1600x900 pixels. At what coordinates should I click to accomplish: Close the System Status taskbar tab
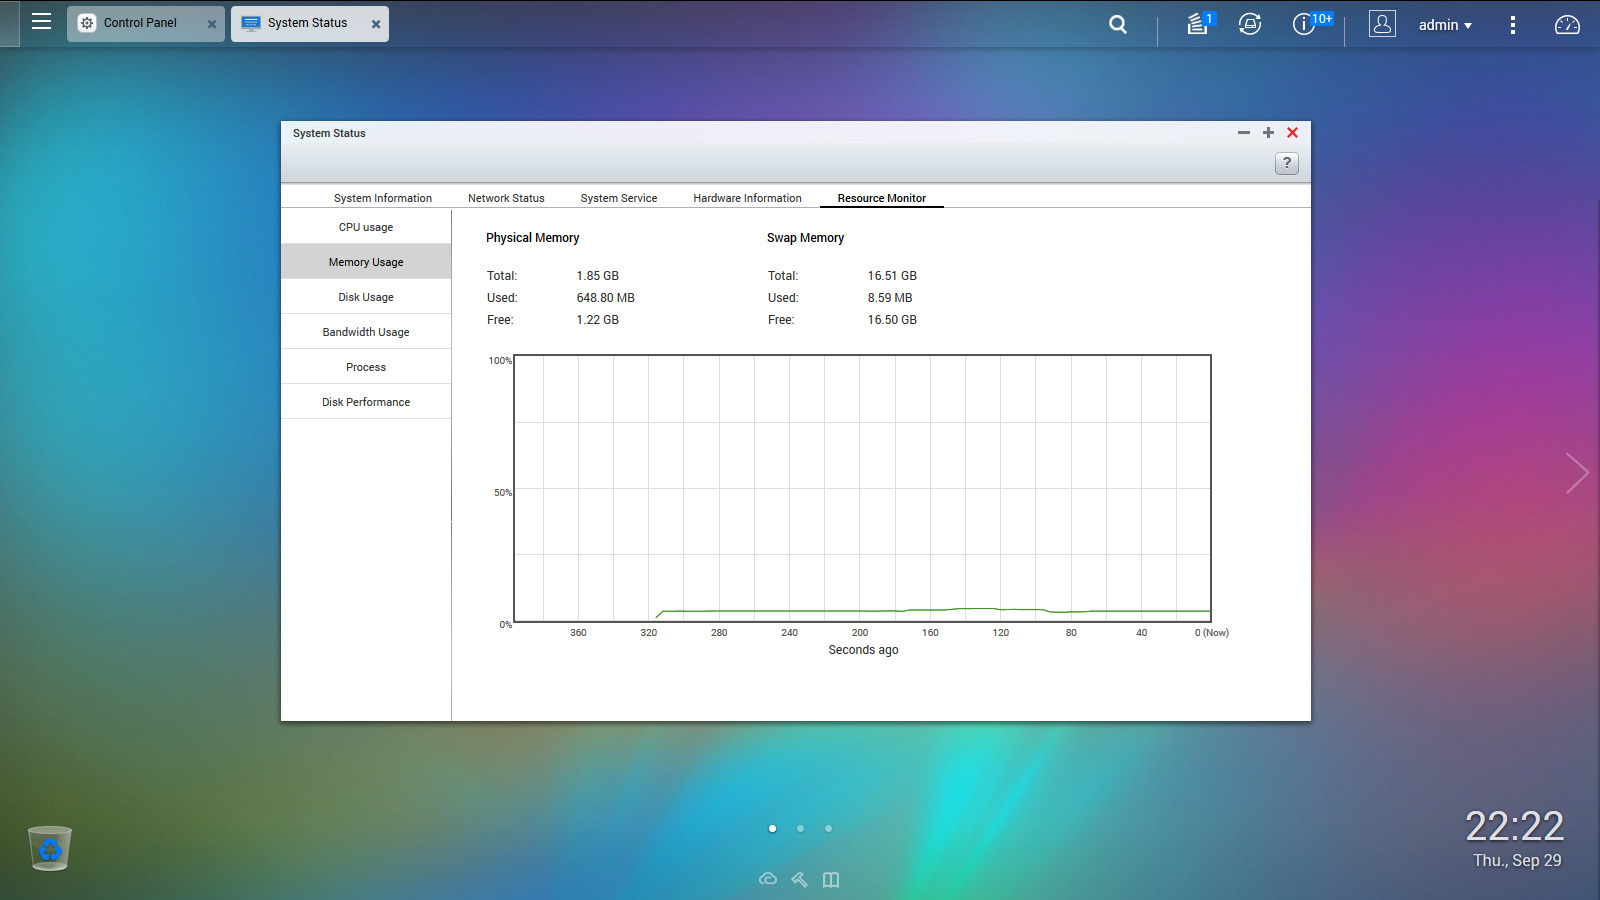click(x=376, y=24)
